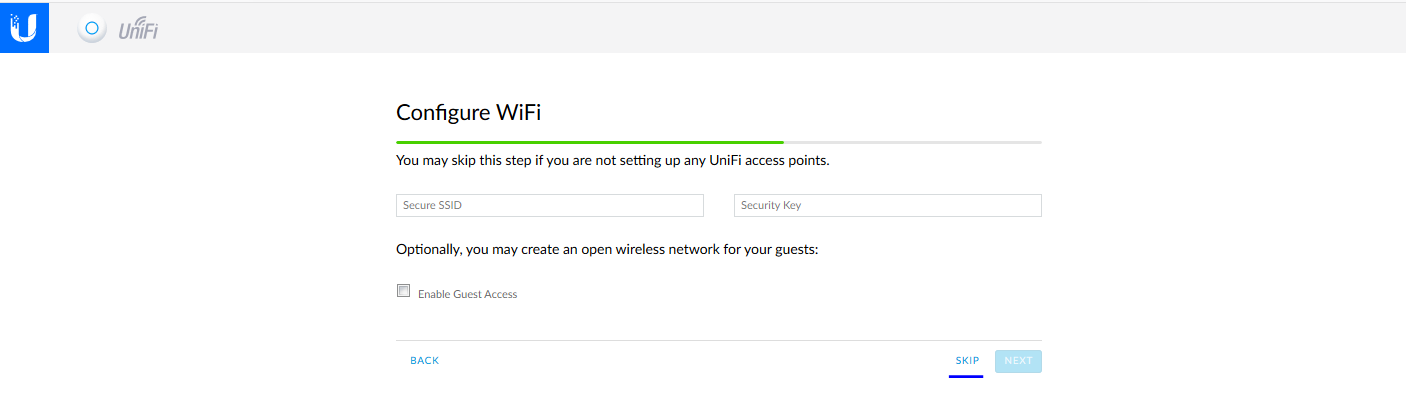Click the UniFi wordmark in the header
Viewport: 1406px width, 404px height.
coord(138,31)
